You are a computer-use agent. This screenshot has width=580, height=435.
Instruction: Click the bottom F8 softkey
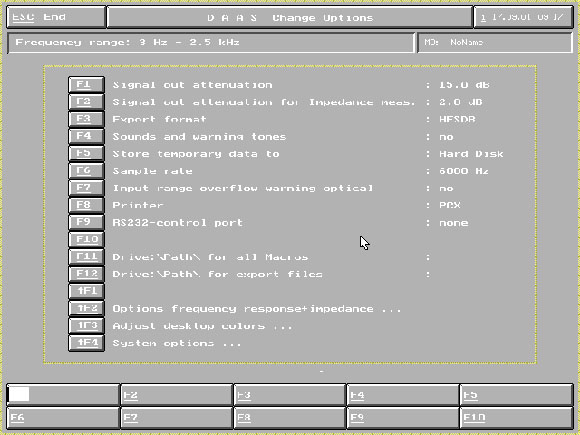tap(290, 418)
